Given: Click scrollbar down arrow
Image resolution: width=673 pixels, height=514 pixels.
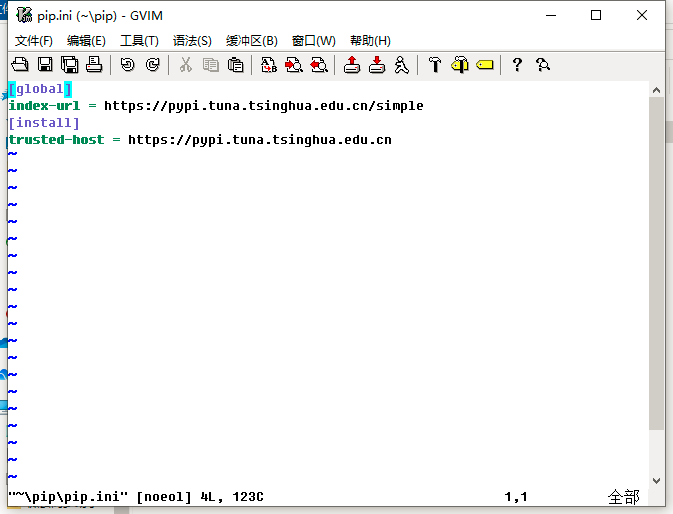Looking at the screenshot, I should point(656,481).
